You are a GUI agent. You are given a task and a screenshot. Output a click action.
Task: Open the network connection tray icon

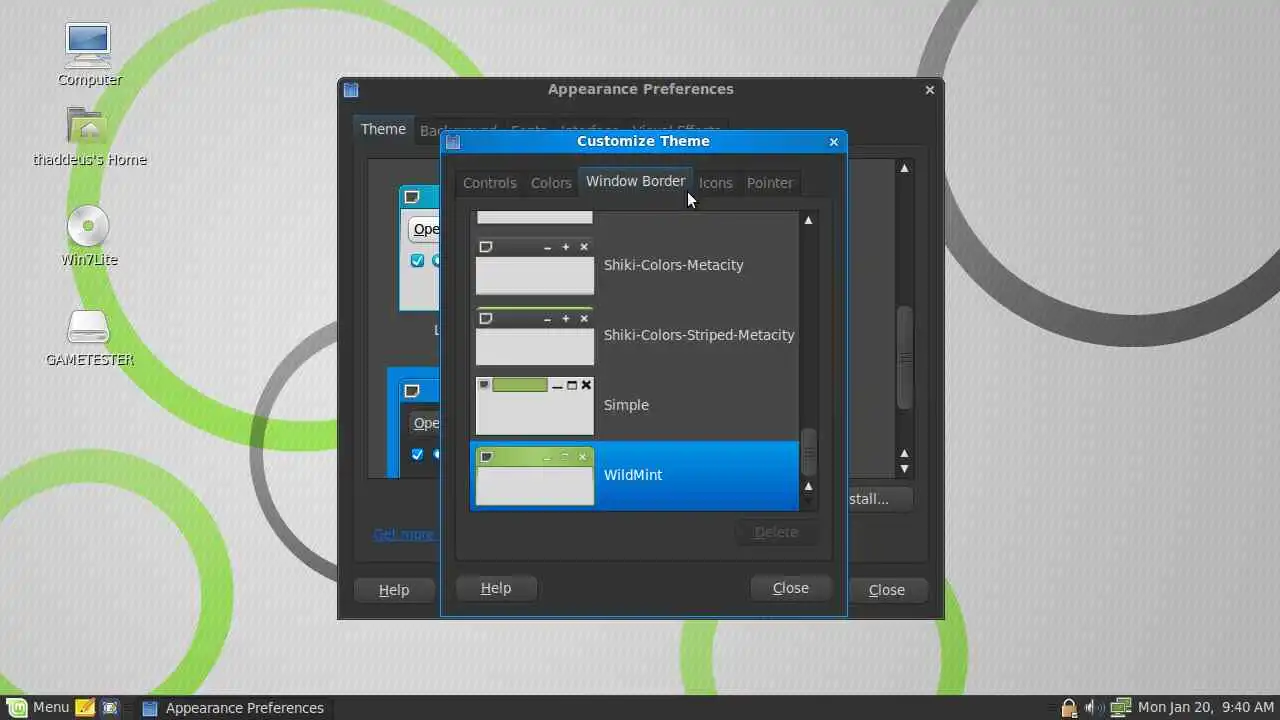[1120, 707]
